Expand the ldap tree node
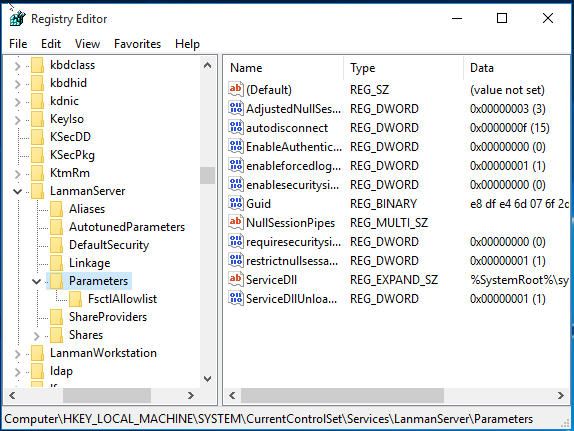This screenshot has height=431, width=574. [17, 371]
